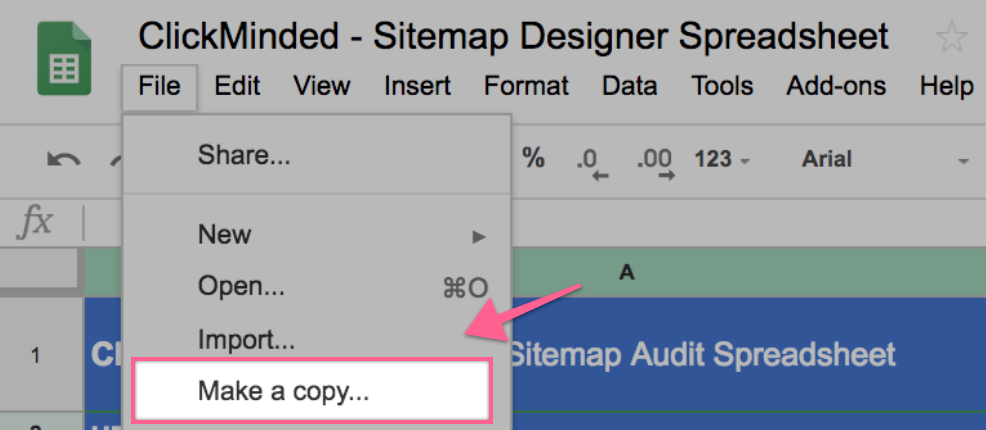Open the Add-ons menu
This screenshot has height=430, width=986.
pyautogui.click(x=836, y=86)
